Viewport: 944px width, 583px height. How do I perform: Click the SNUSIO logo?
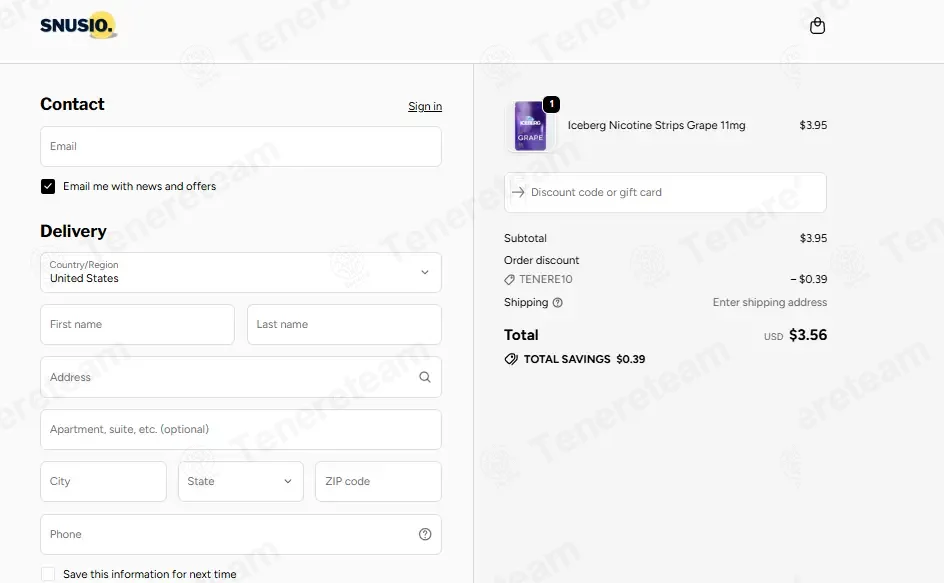tap(78, 25)
